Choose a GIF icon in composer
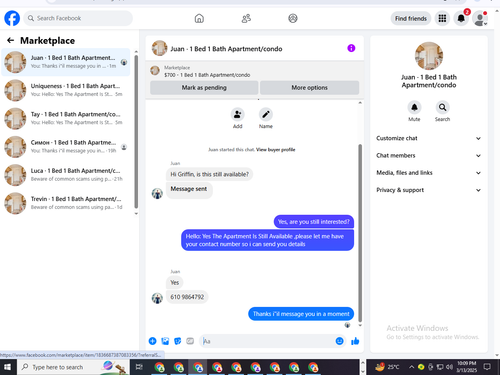This screenshot has height=375, width=500. (x=190, y=341)
